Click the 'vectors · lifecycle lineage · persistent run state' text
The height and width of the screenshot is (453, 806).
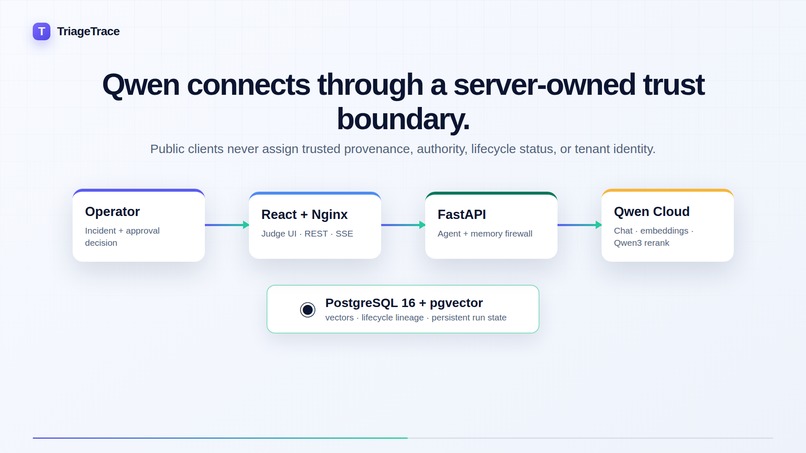click(x=416, y=318)
